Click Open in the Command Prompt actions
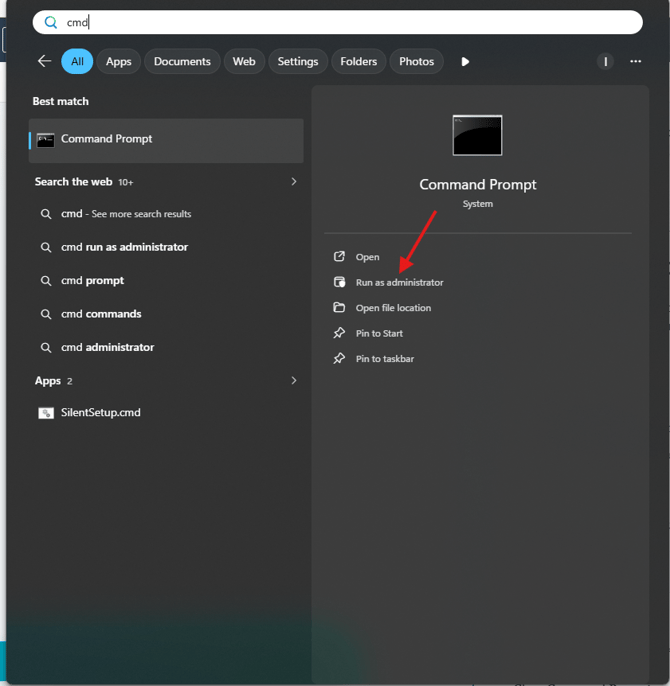 (367, 257)
